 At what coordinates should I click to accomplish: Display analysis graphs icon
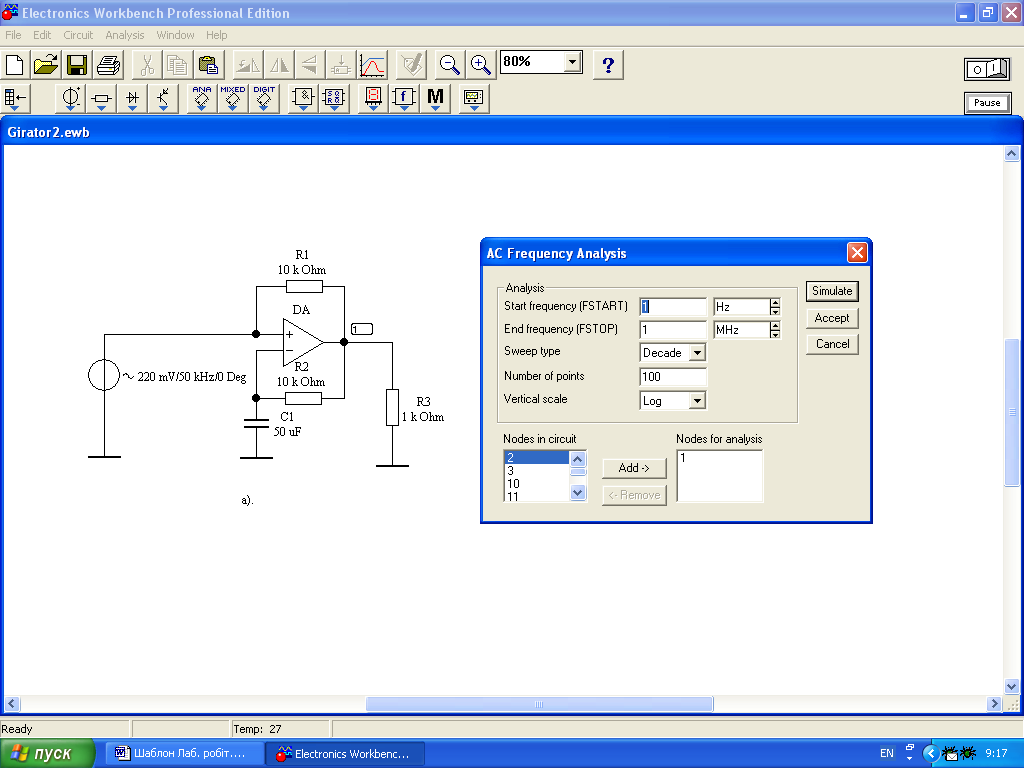(x=372, y=65)
